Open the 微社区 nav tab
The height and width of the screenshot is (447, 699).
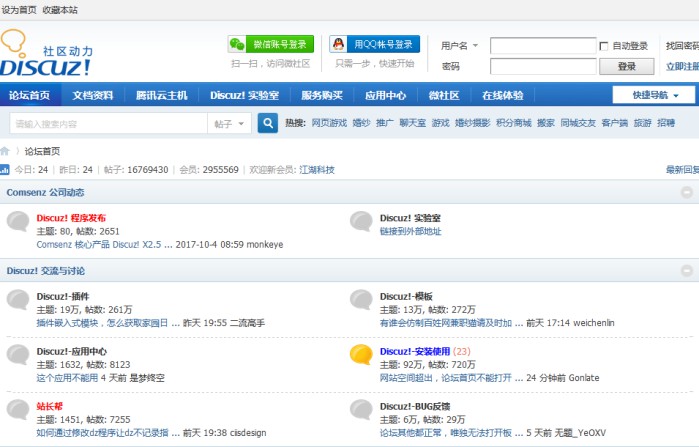click(x=444, y=95)
